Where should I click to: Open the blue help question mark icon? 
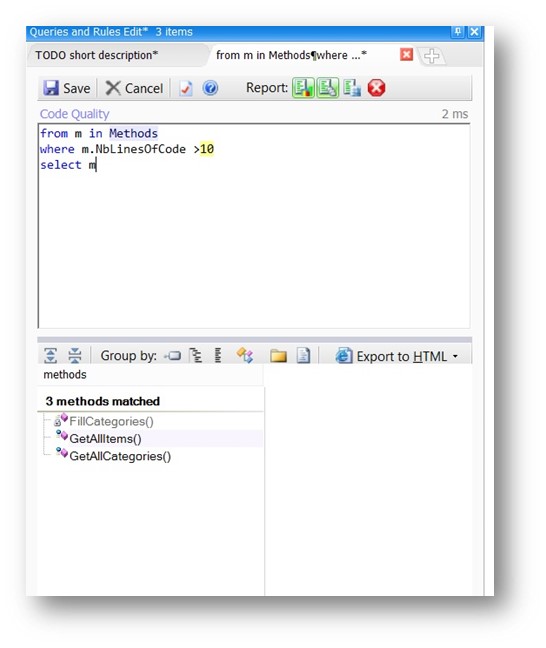210,88
